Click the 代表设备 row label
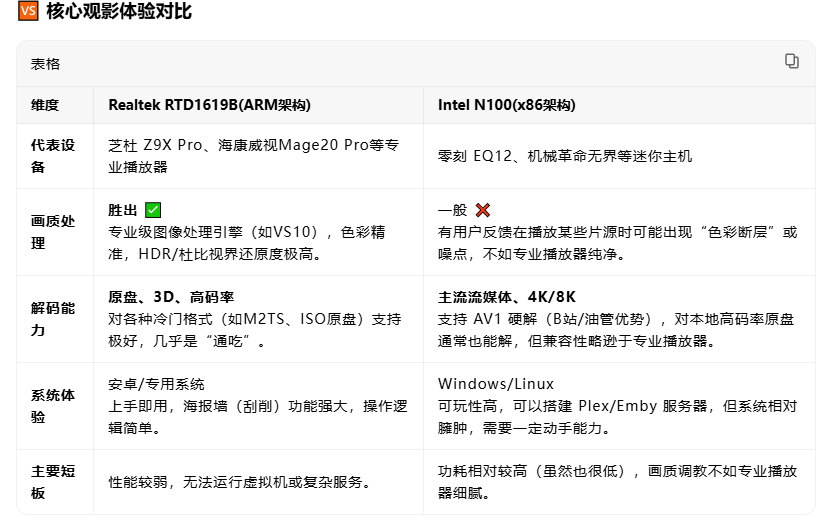Viewport: 827px width, 522px height. point(53,156)
